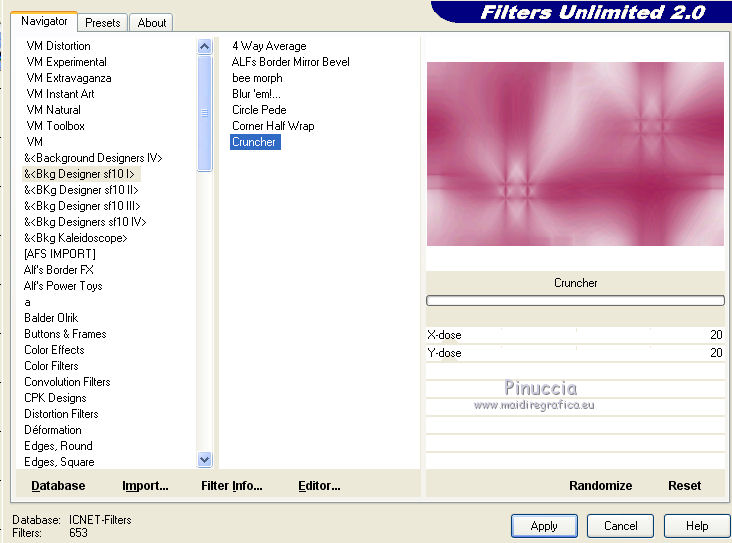Image resolution: width=732 pixels, height=543 pixels.
Task: Open Filter Info...
Action: (x=232, y=486)
